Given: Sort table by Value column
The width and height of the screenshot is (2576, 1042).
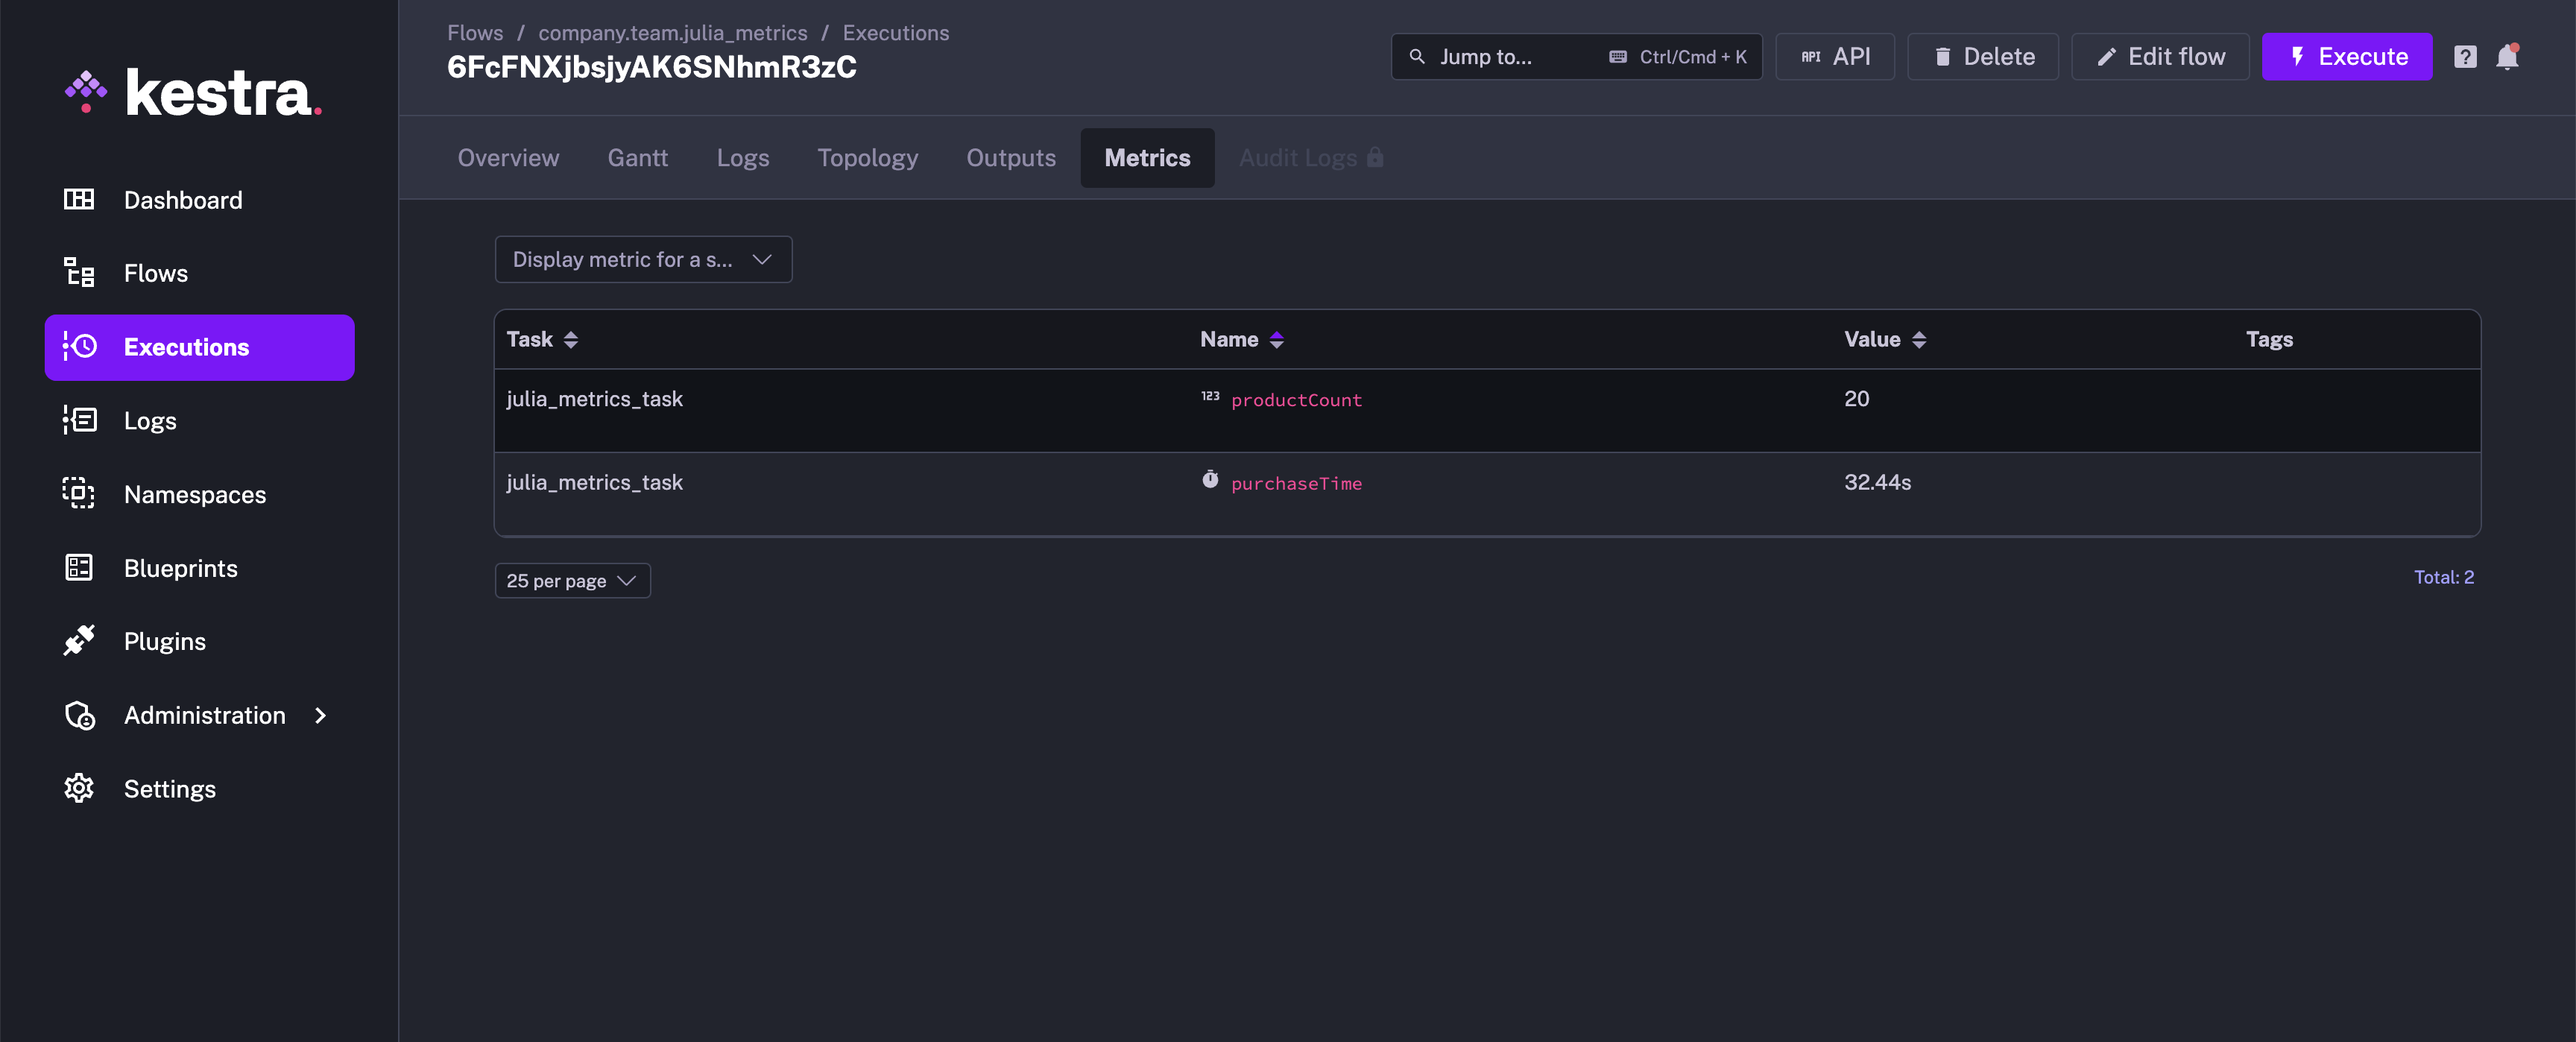Looking at the screenshot, I should [x=1918, y=340].
